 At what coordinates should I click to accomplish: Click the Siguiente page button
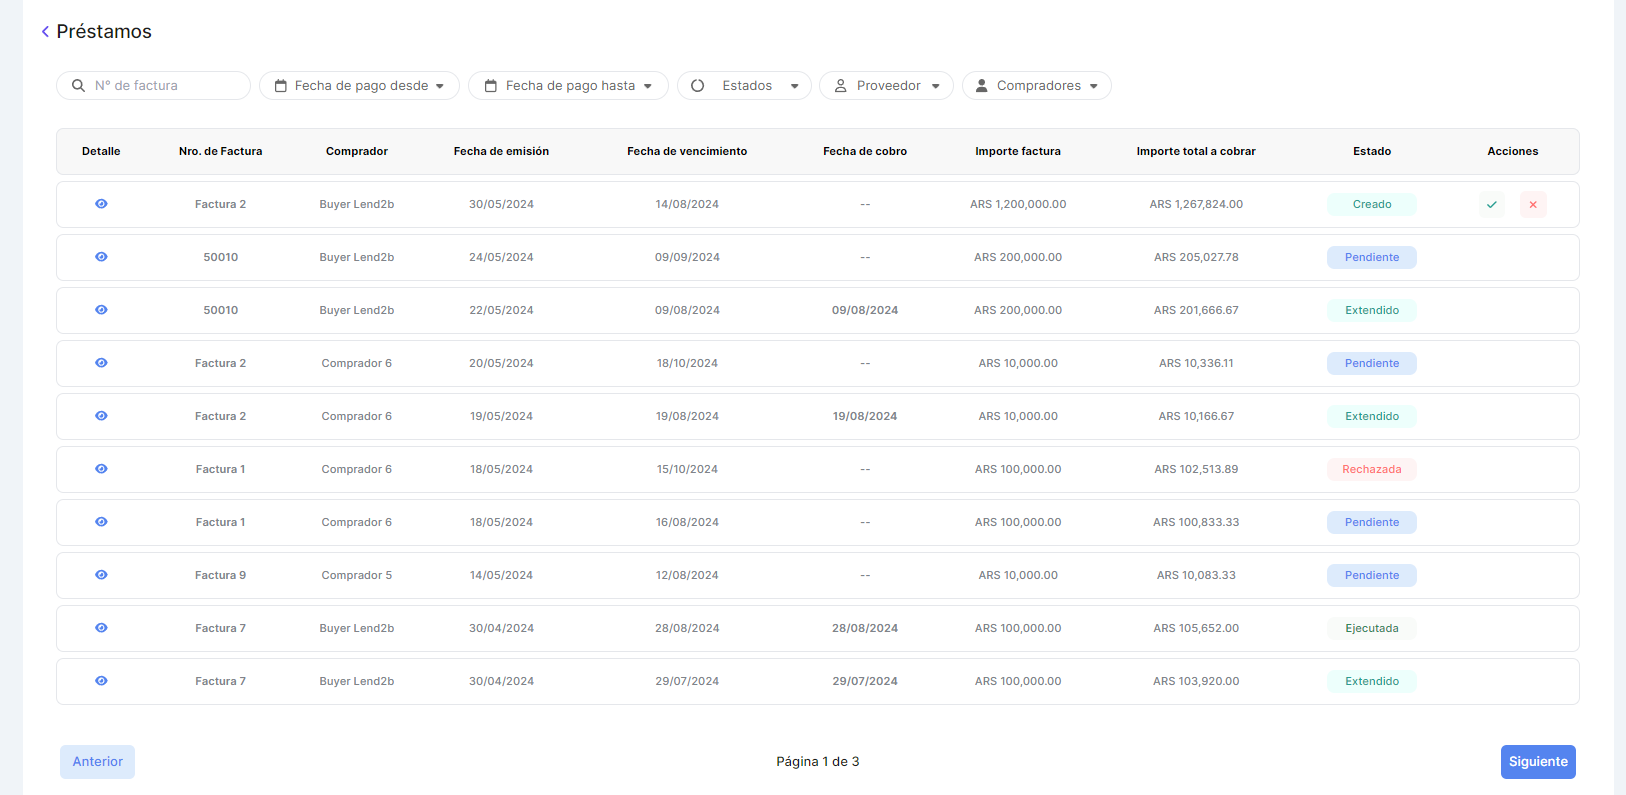[x=1537, y=762]
